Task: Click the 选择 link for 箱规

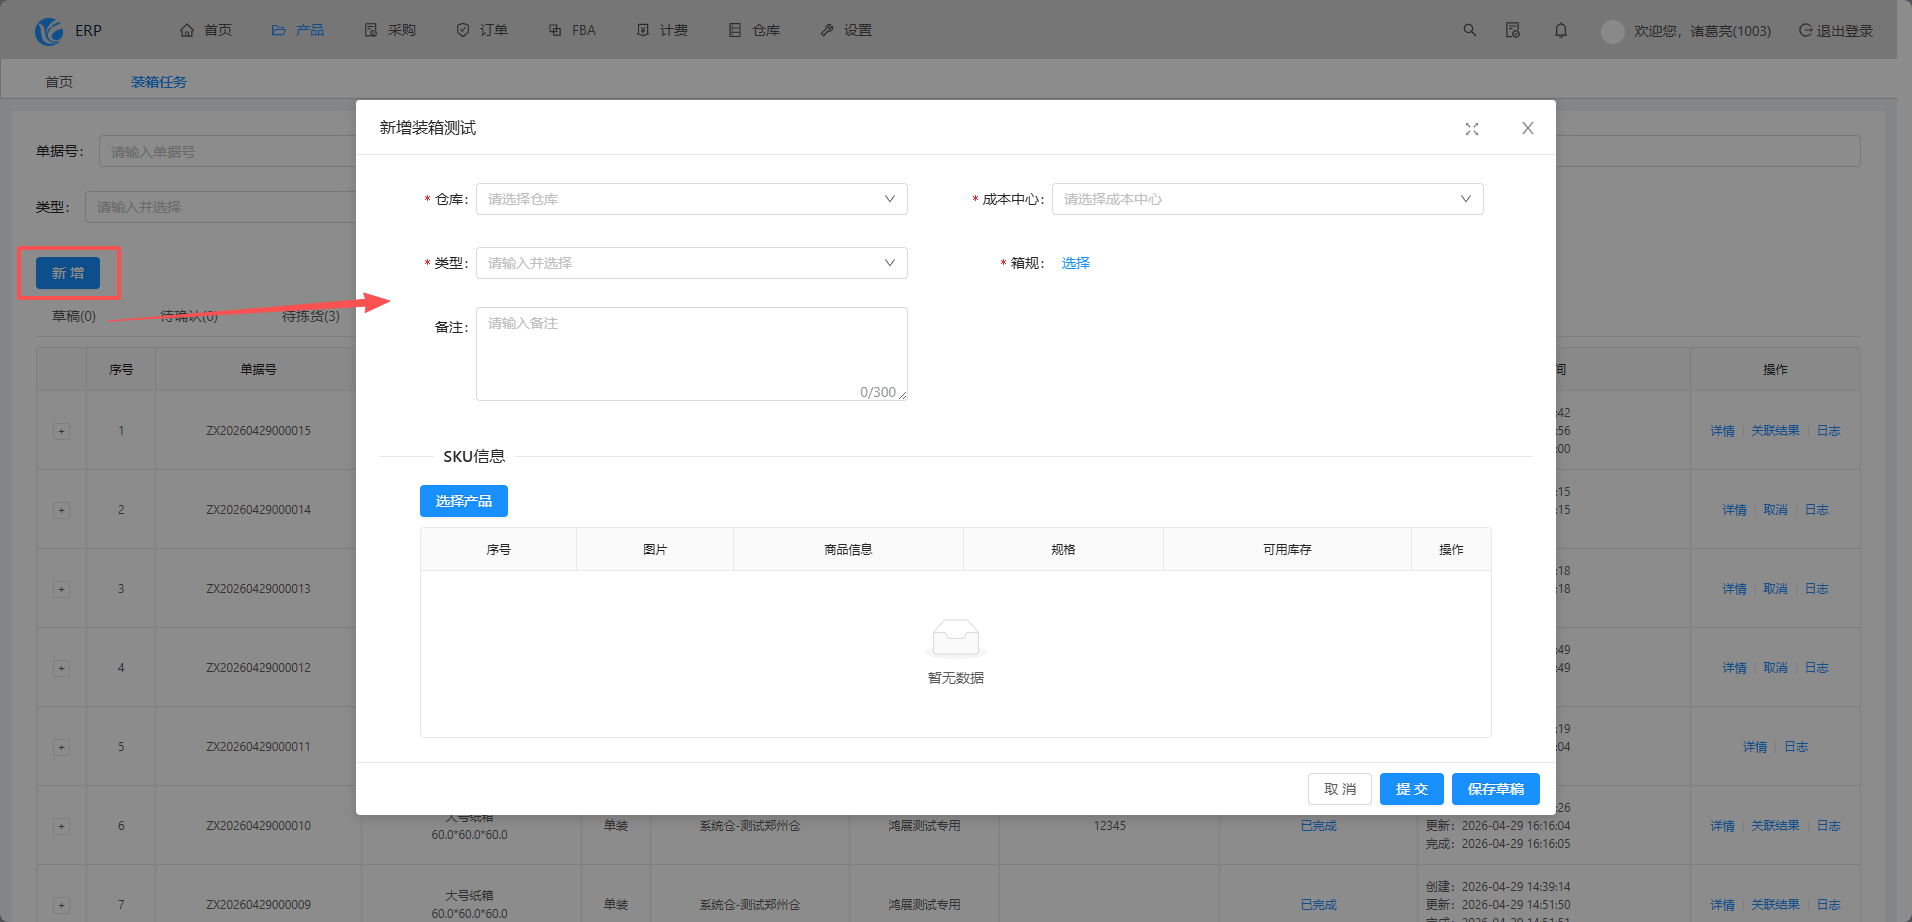Action: point(1076,263)
